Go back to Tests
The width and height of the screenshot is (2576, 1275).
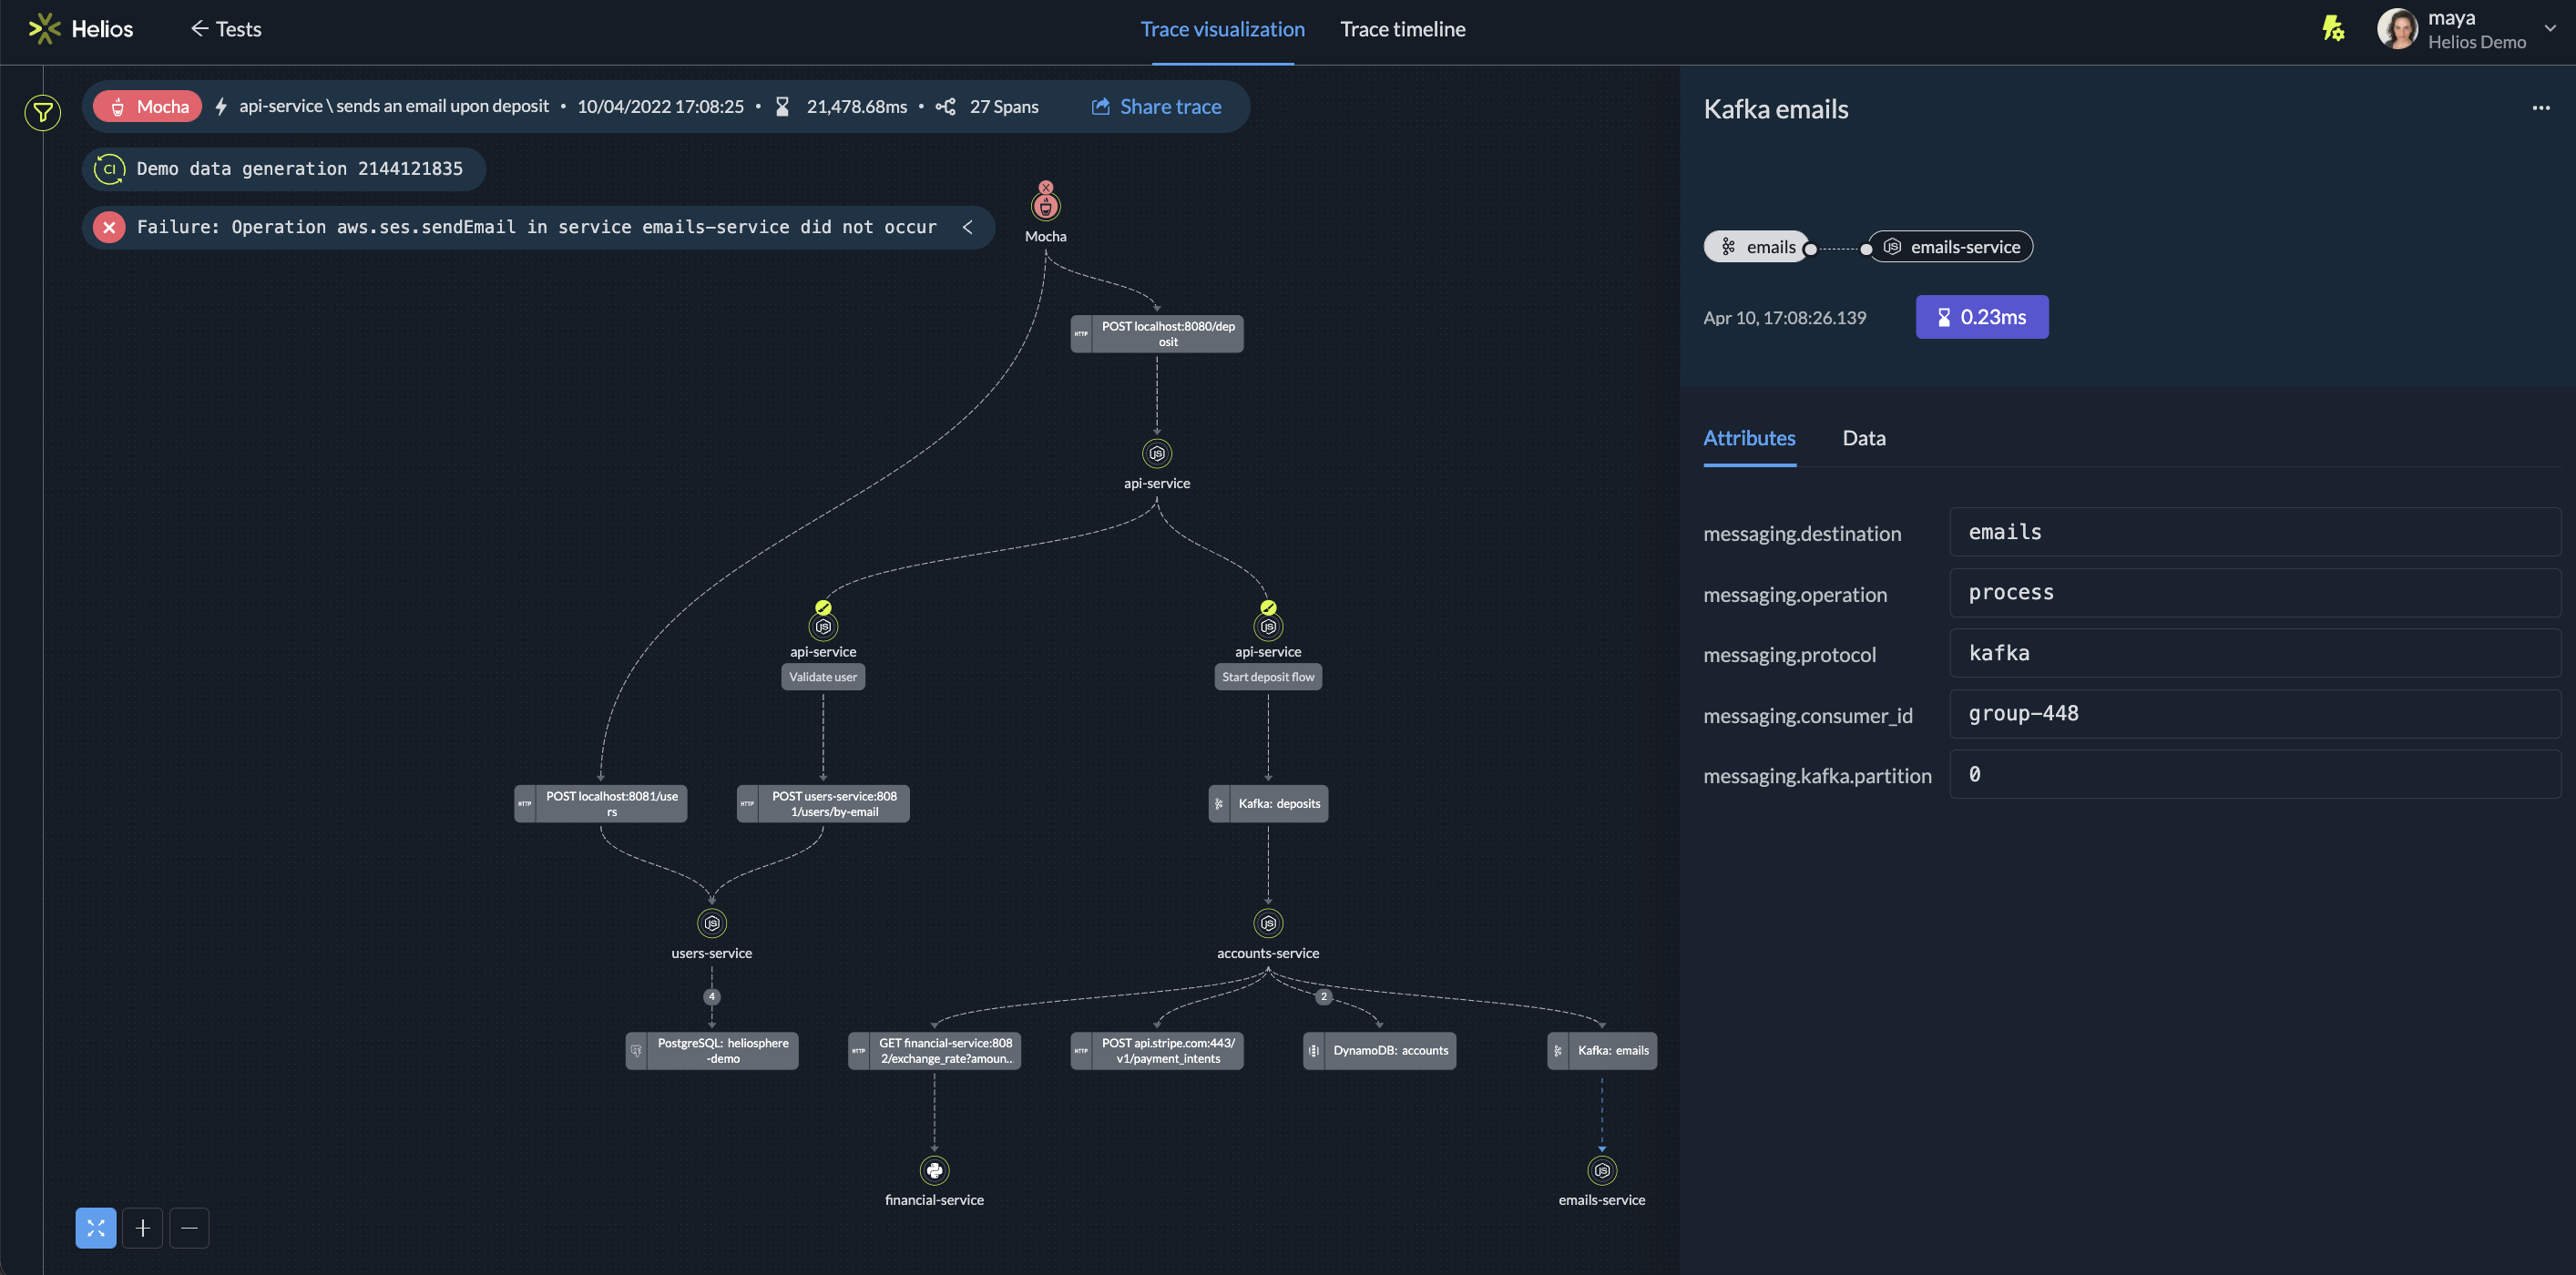[x=226, y=29]
